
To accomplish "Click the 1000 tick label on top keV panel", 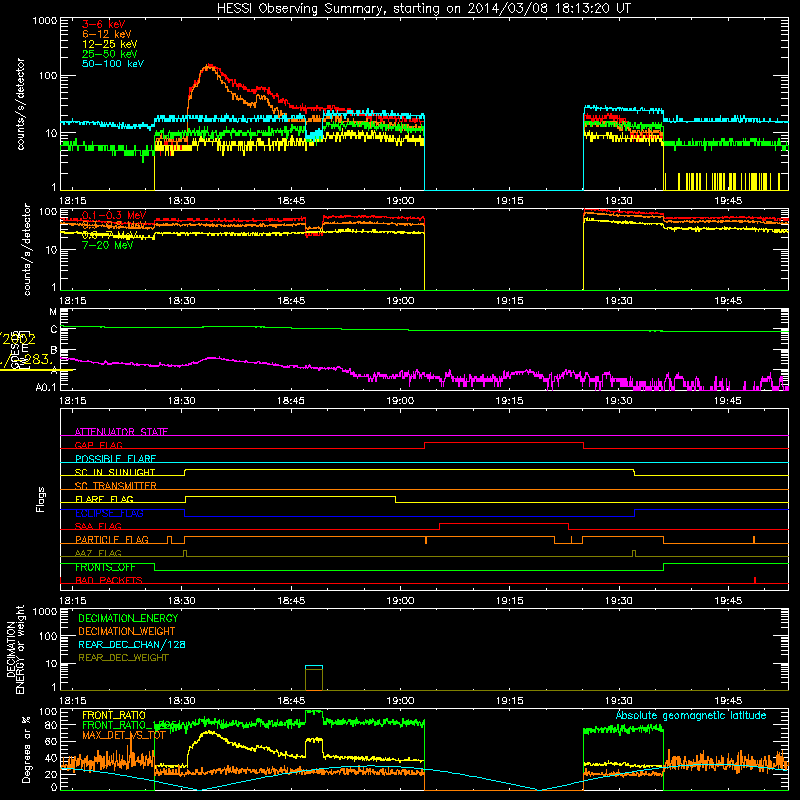I will (x=44, y=21).
